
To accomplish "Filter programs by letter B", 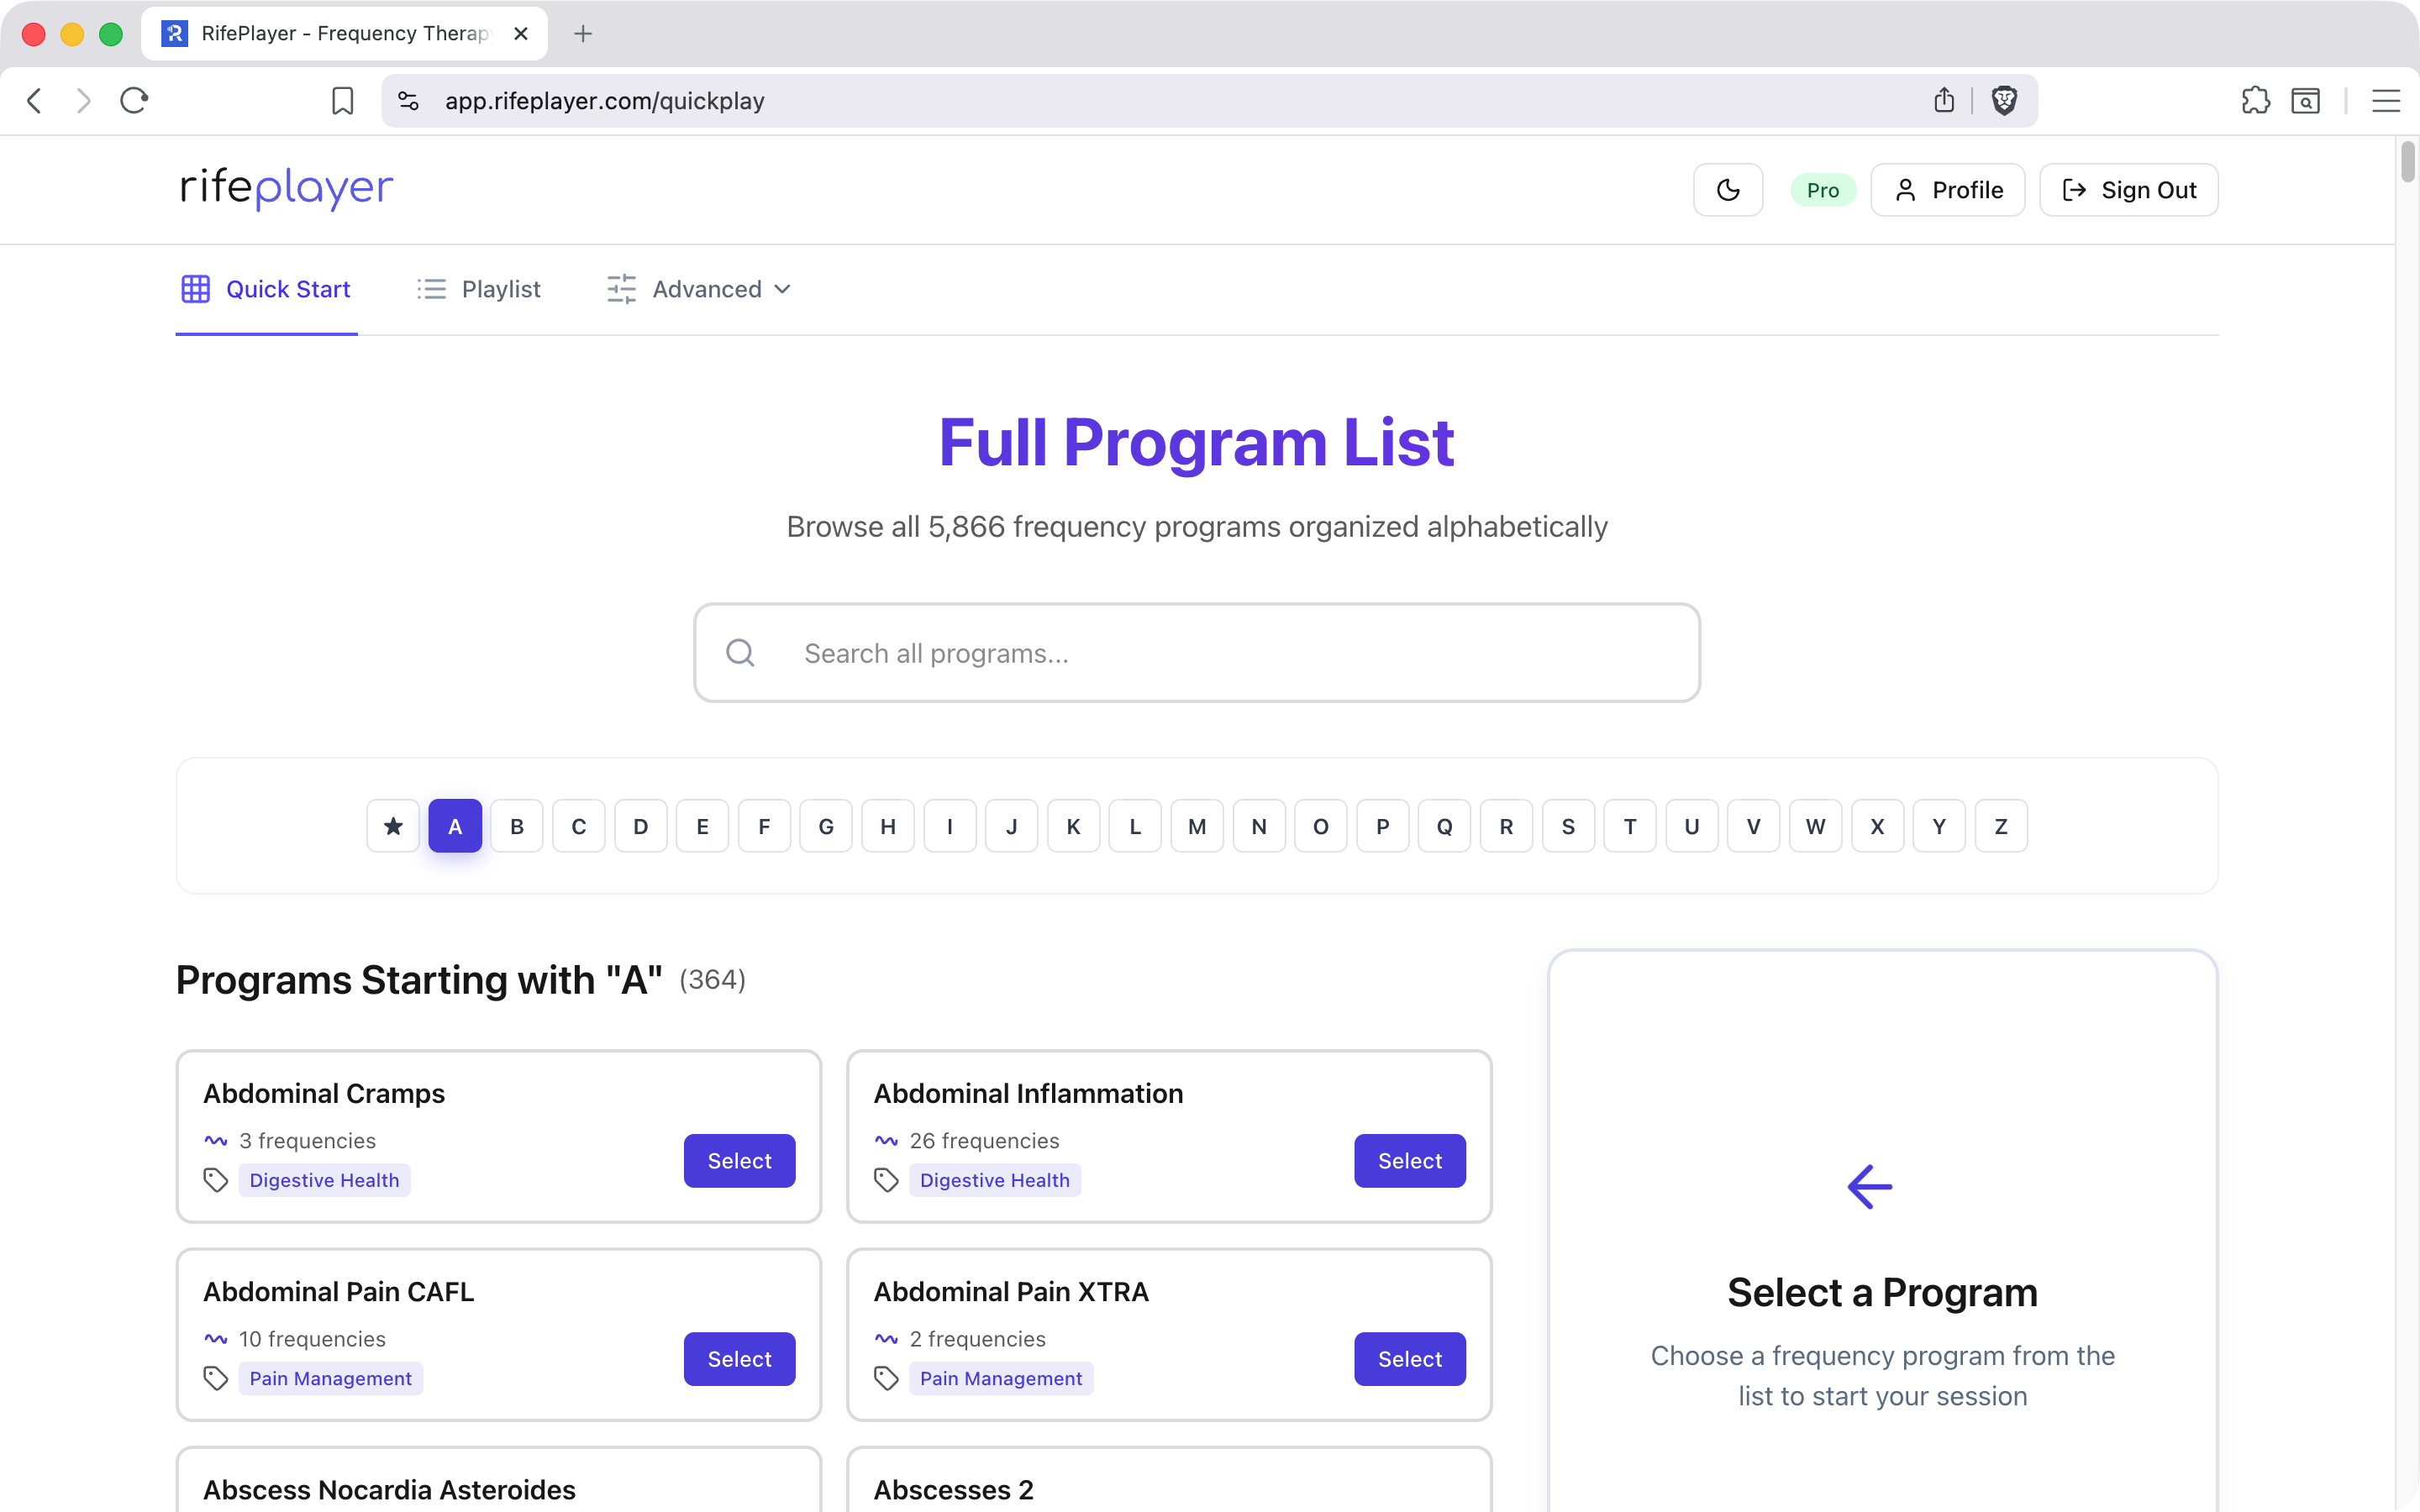I will click(517, 826).
